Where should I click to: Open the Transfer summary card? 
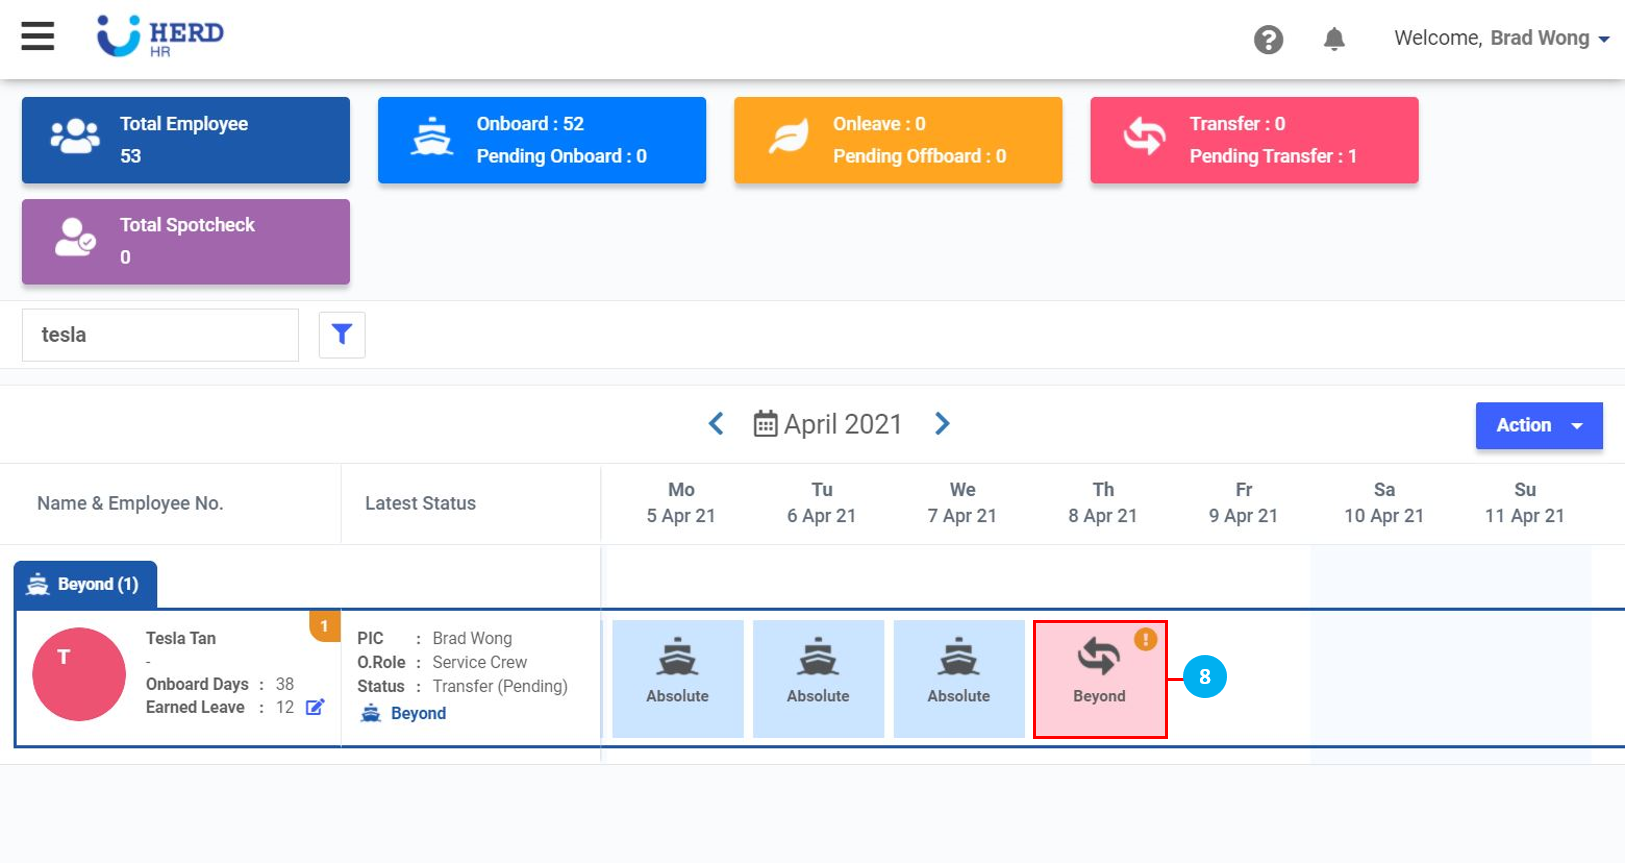tap(1253, 140)
